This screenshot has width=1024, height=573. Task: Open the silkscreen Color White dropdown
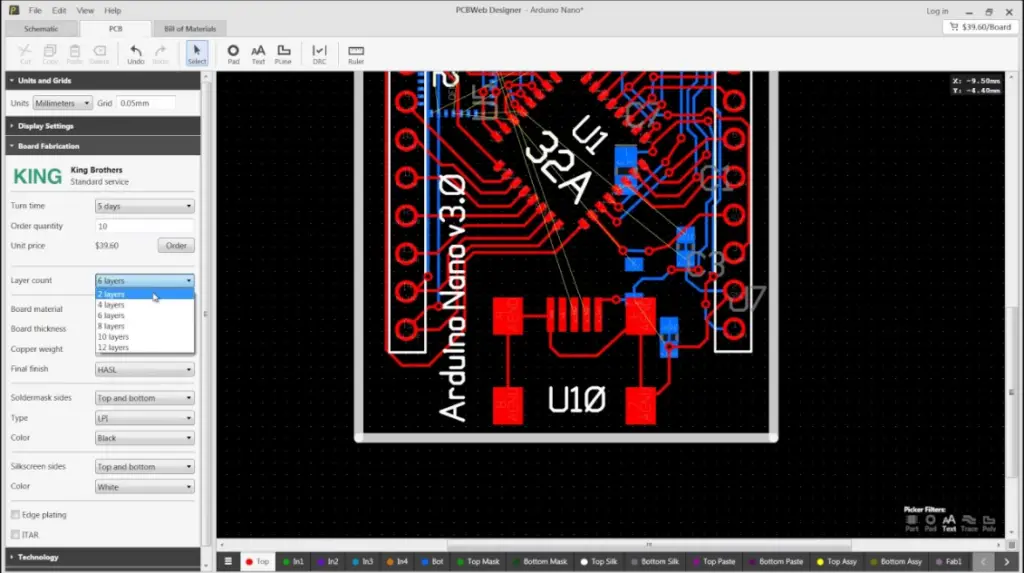(144, 487)
